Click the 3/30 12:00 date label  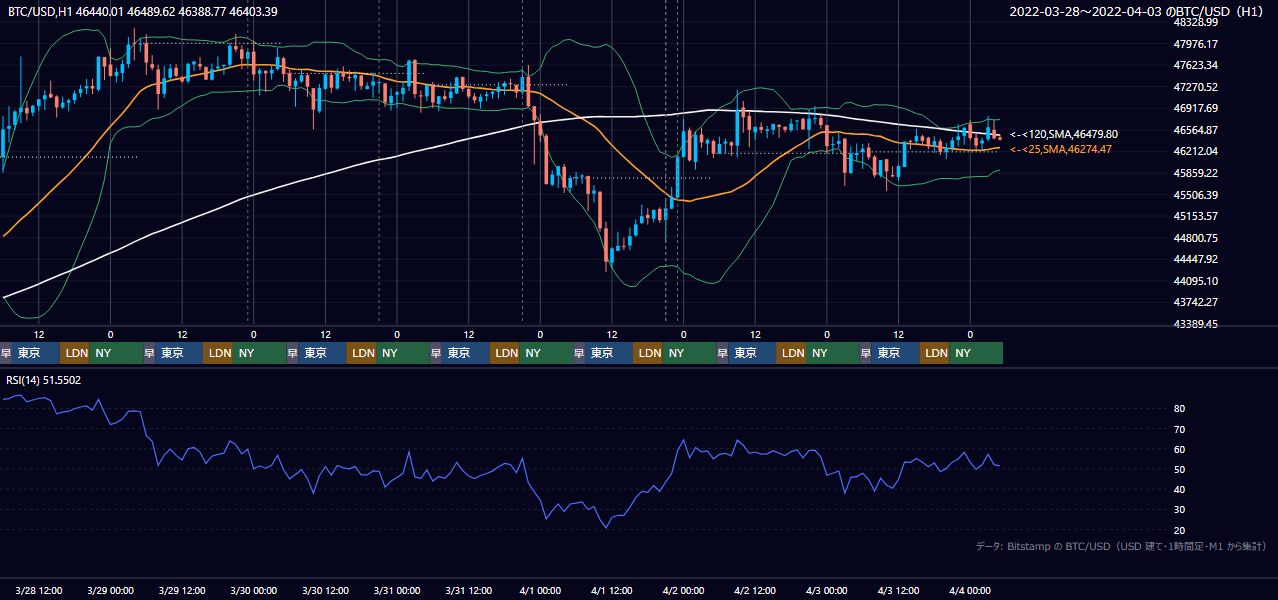click(x=326, y=590)
